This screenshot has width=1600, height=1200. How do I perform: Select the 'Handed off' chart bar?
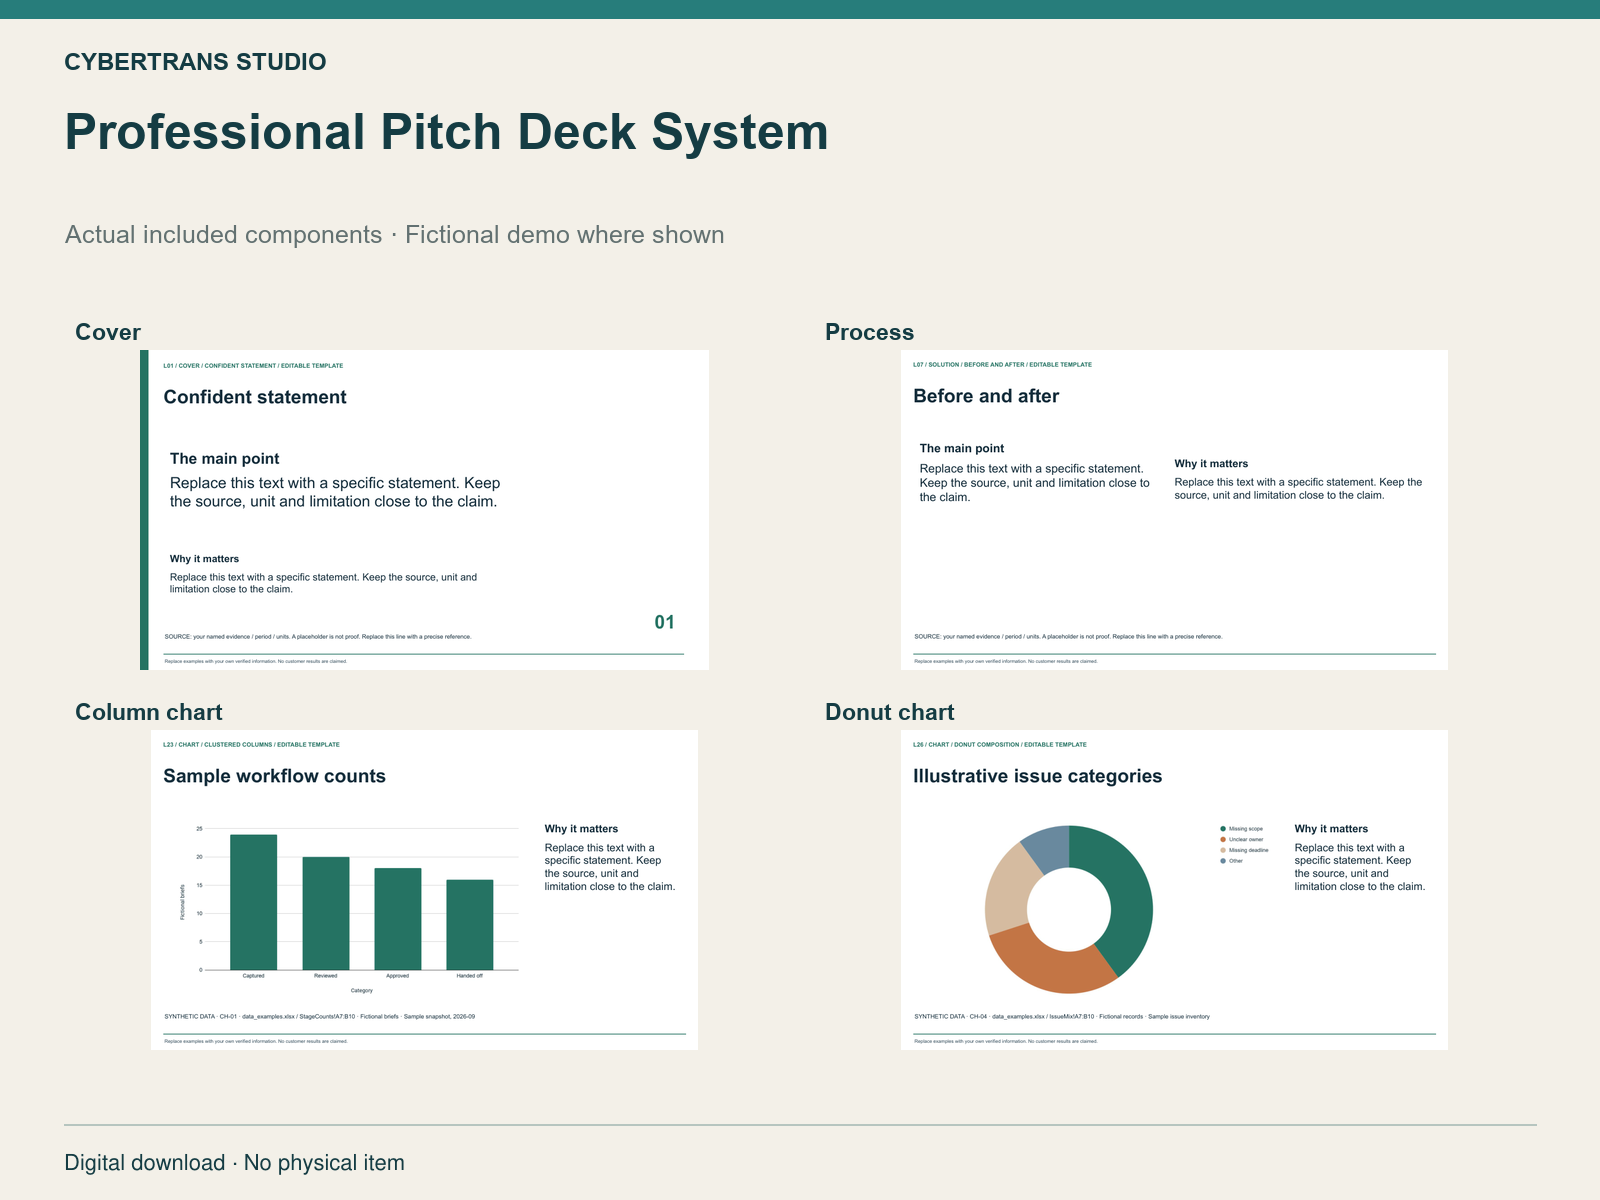470,925
